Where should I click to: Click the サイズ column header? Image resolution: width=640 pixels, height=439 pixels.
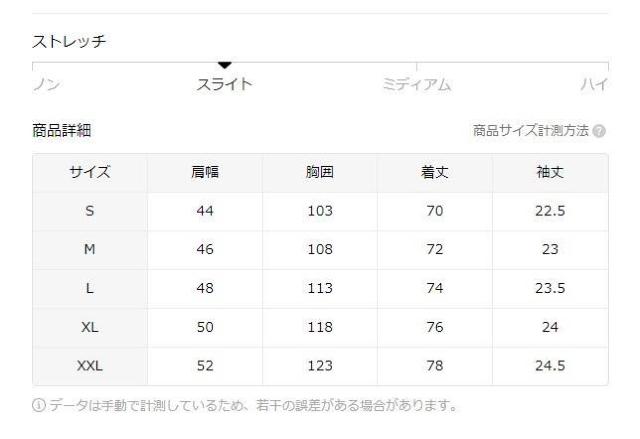click(x=90, y=173)
